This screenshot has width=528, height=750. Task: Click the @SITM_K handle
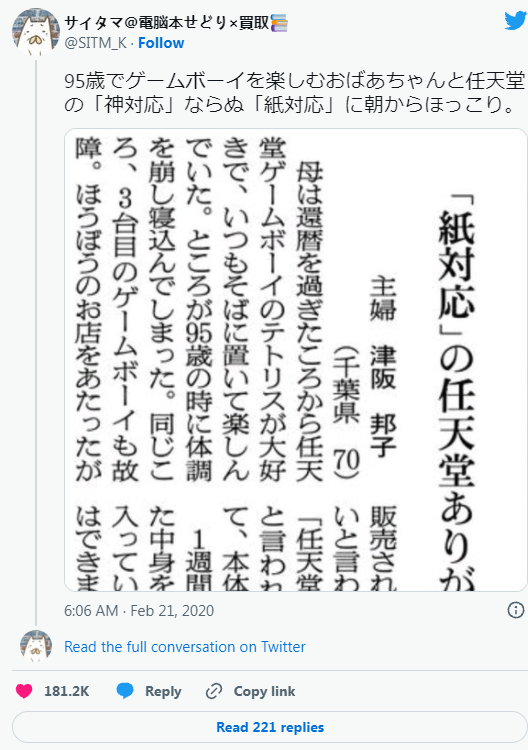[95, 43]
